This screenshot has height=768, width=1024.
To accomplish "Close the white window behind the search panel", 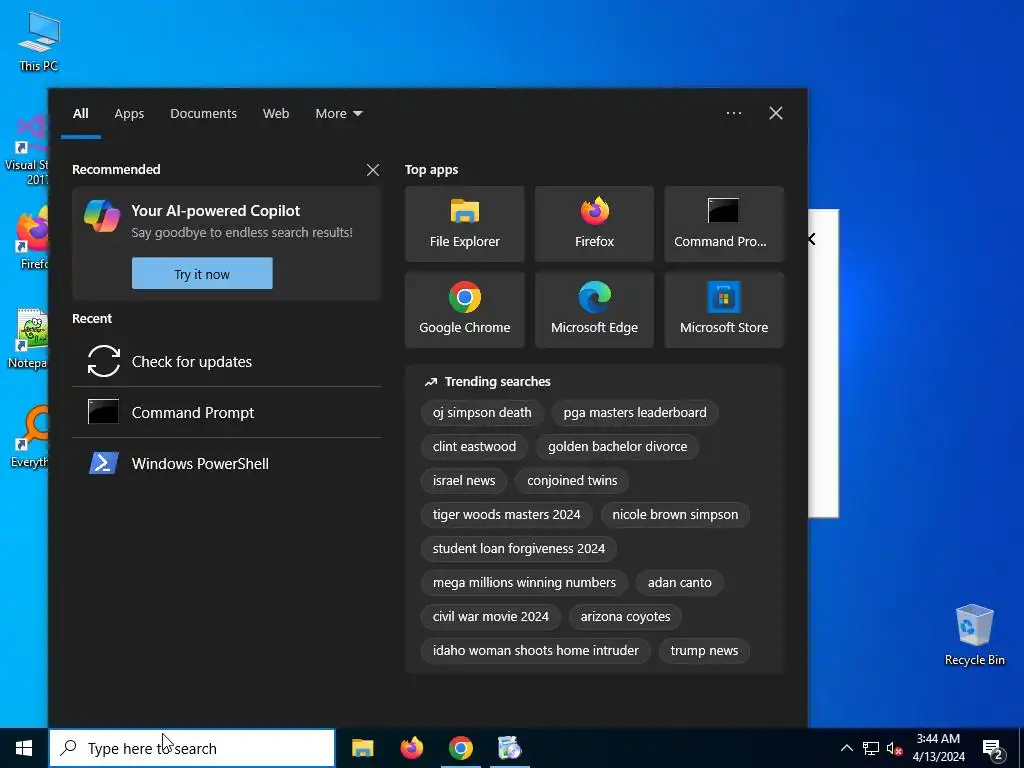I will [x=812, y=239].
